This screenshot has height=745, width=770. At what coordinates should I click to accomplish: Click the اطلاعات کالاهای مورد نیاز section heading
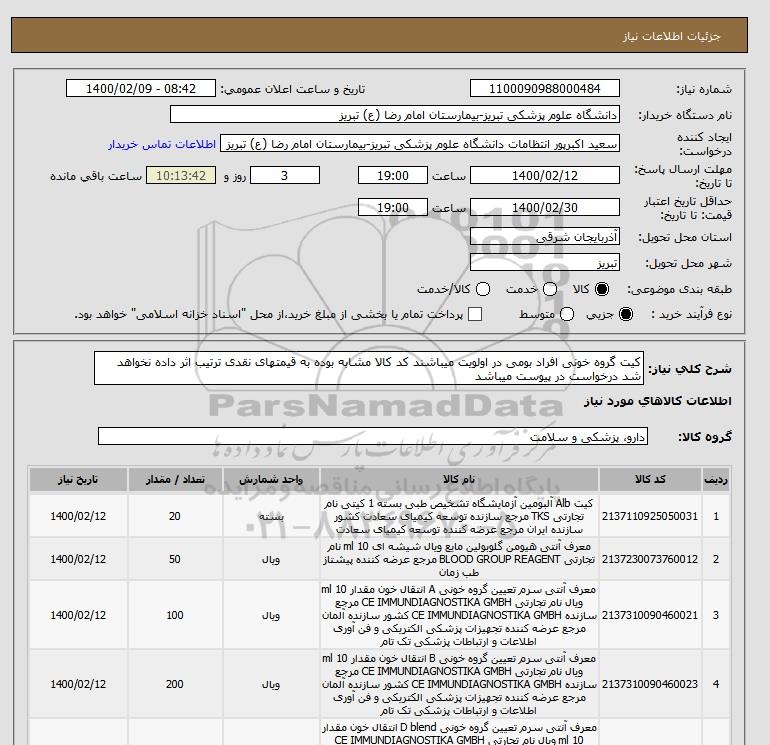658,401
